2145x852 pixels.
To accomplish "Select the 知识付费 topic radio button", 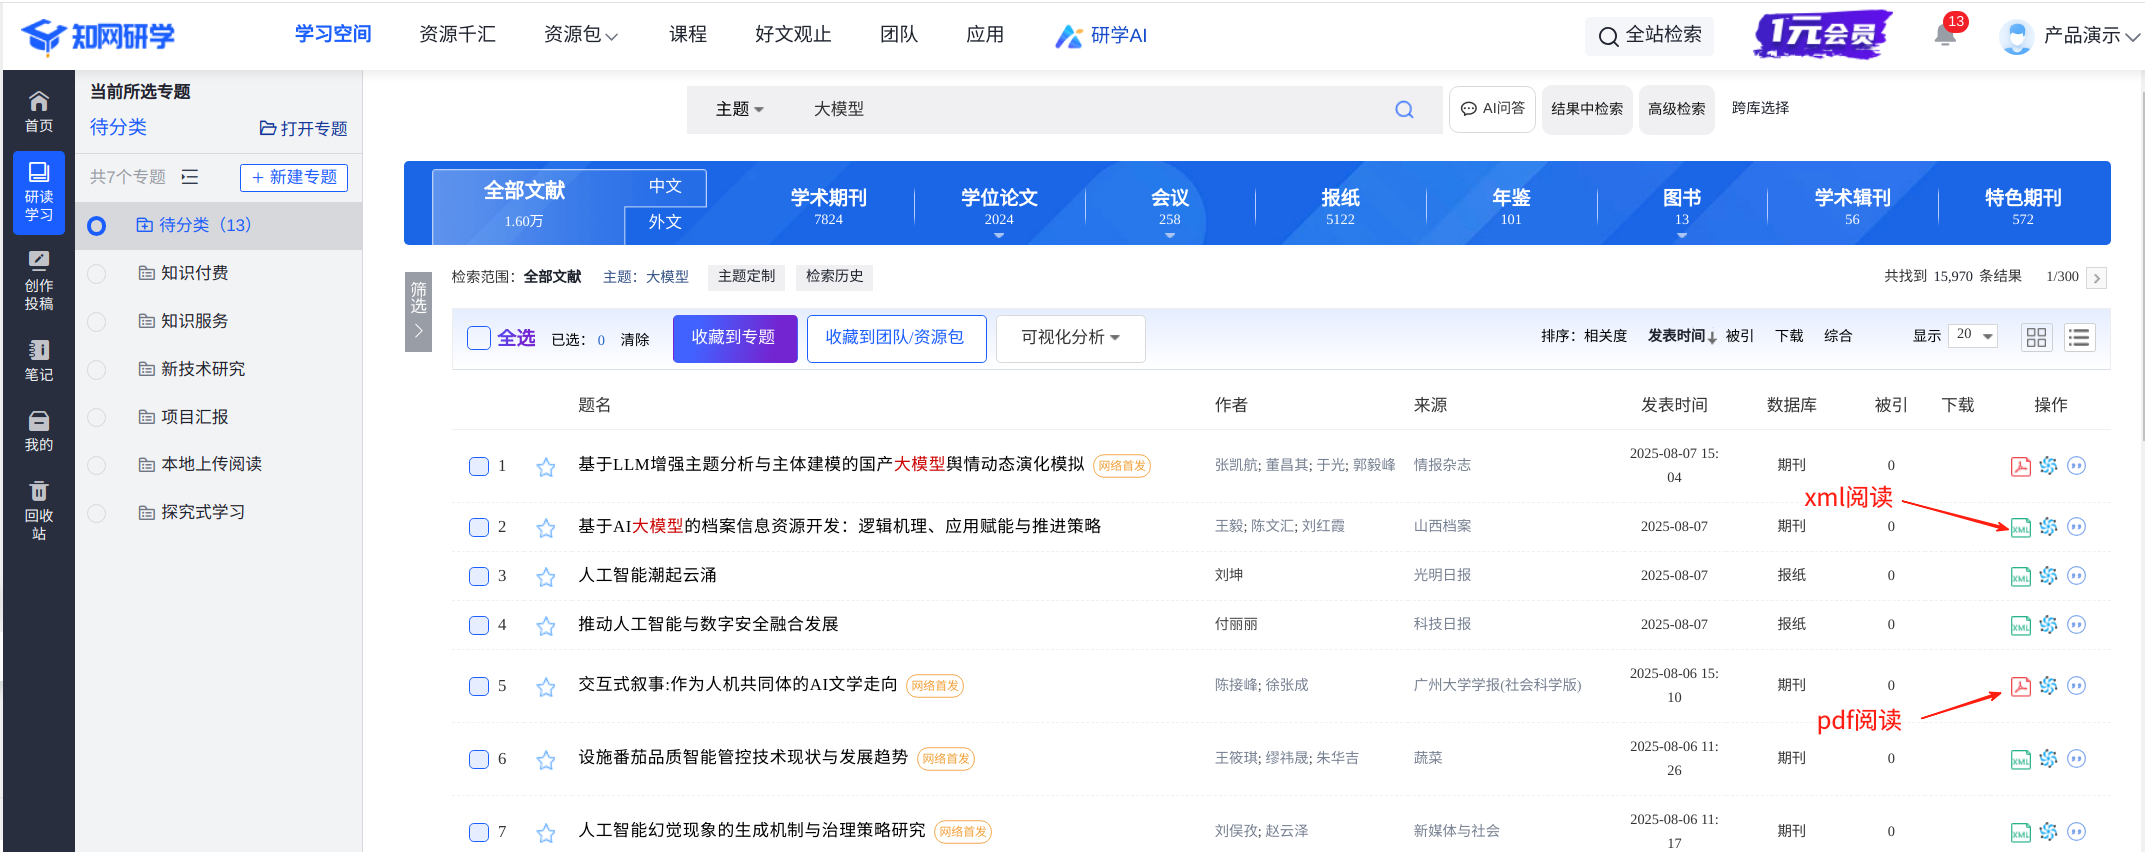I will tap(97, 274).
